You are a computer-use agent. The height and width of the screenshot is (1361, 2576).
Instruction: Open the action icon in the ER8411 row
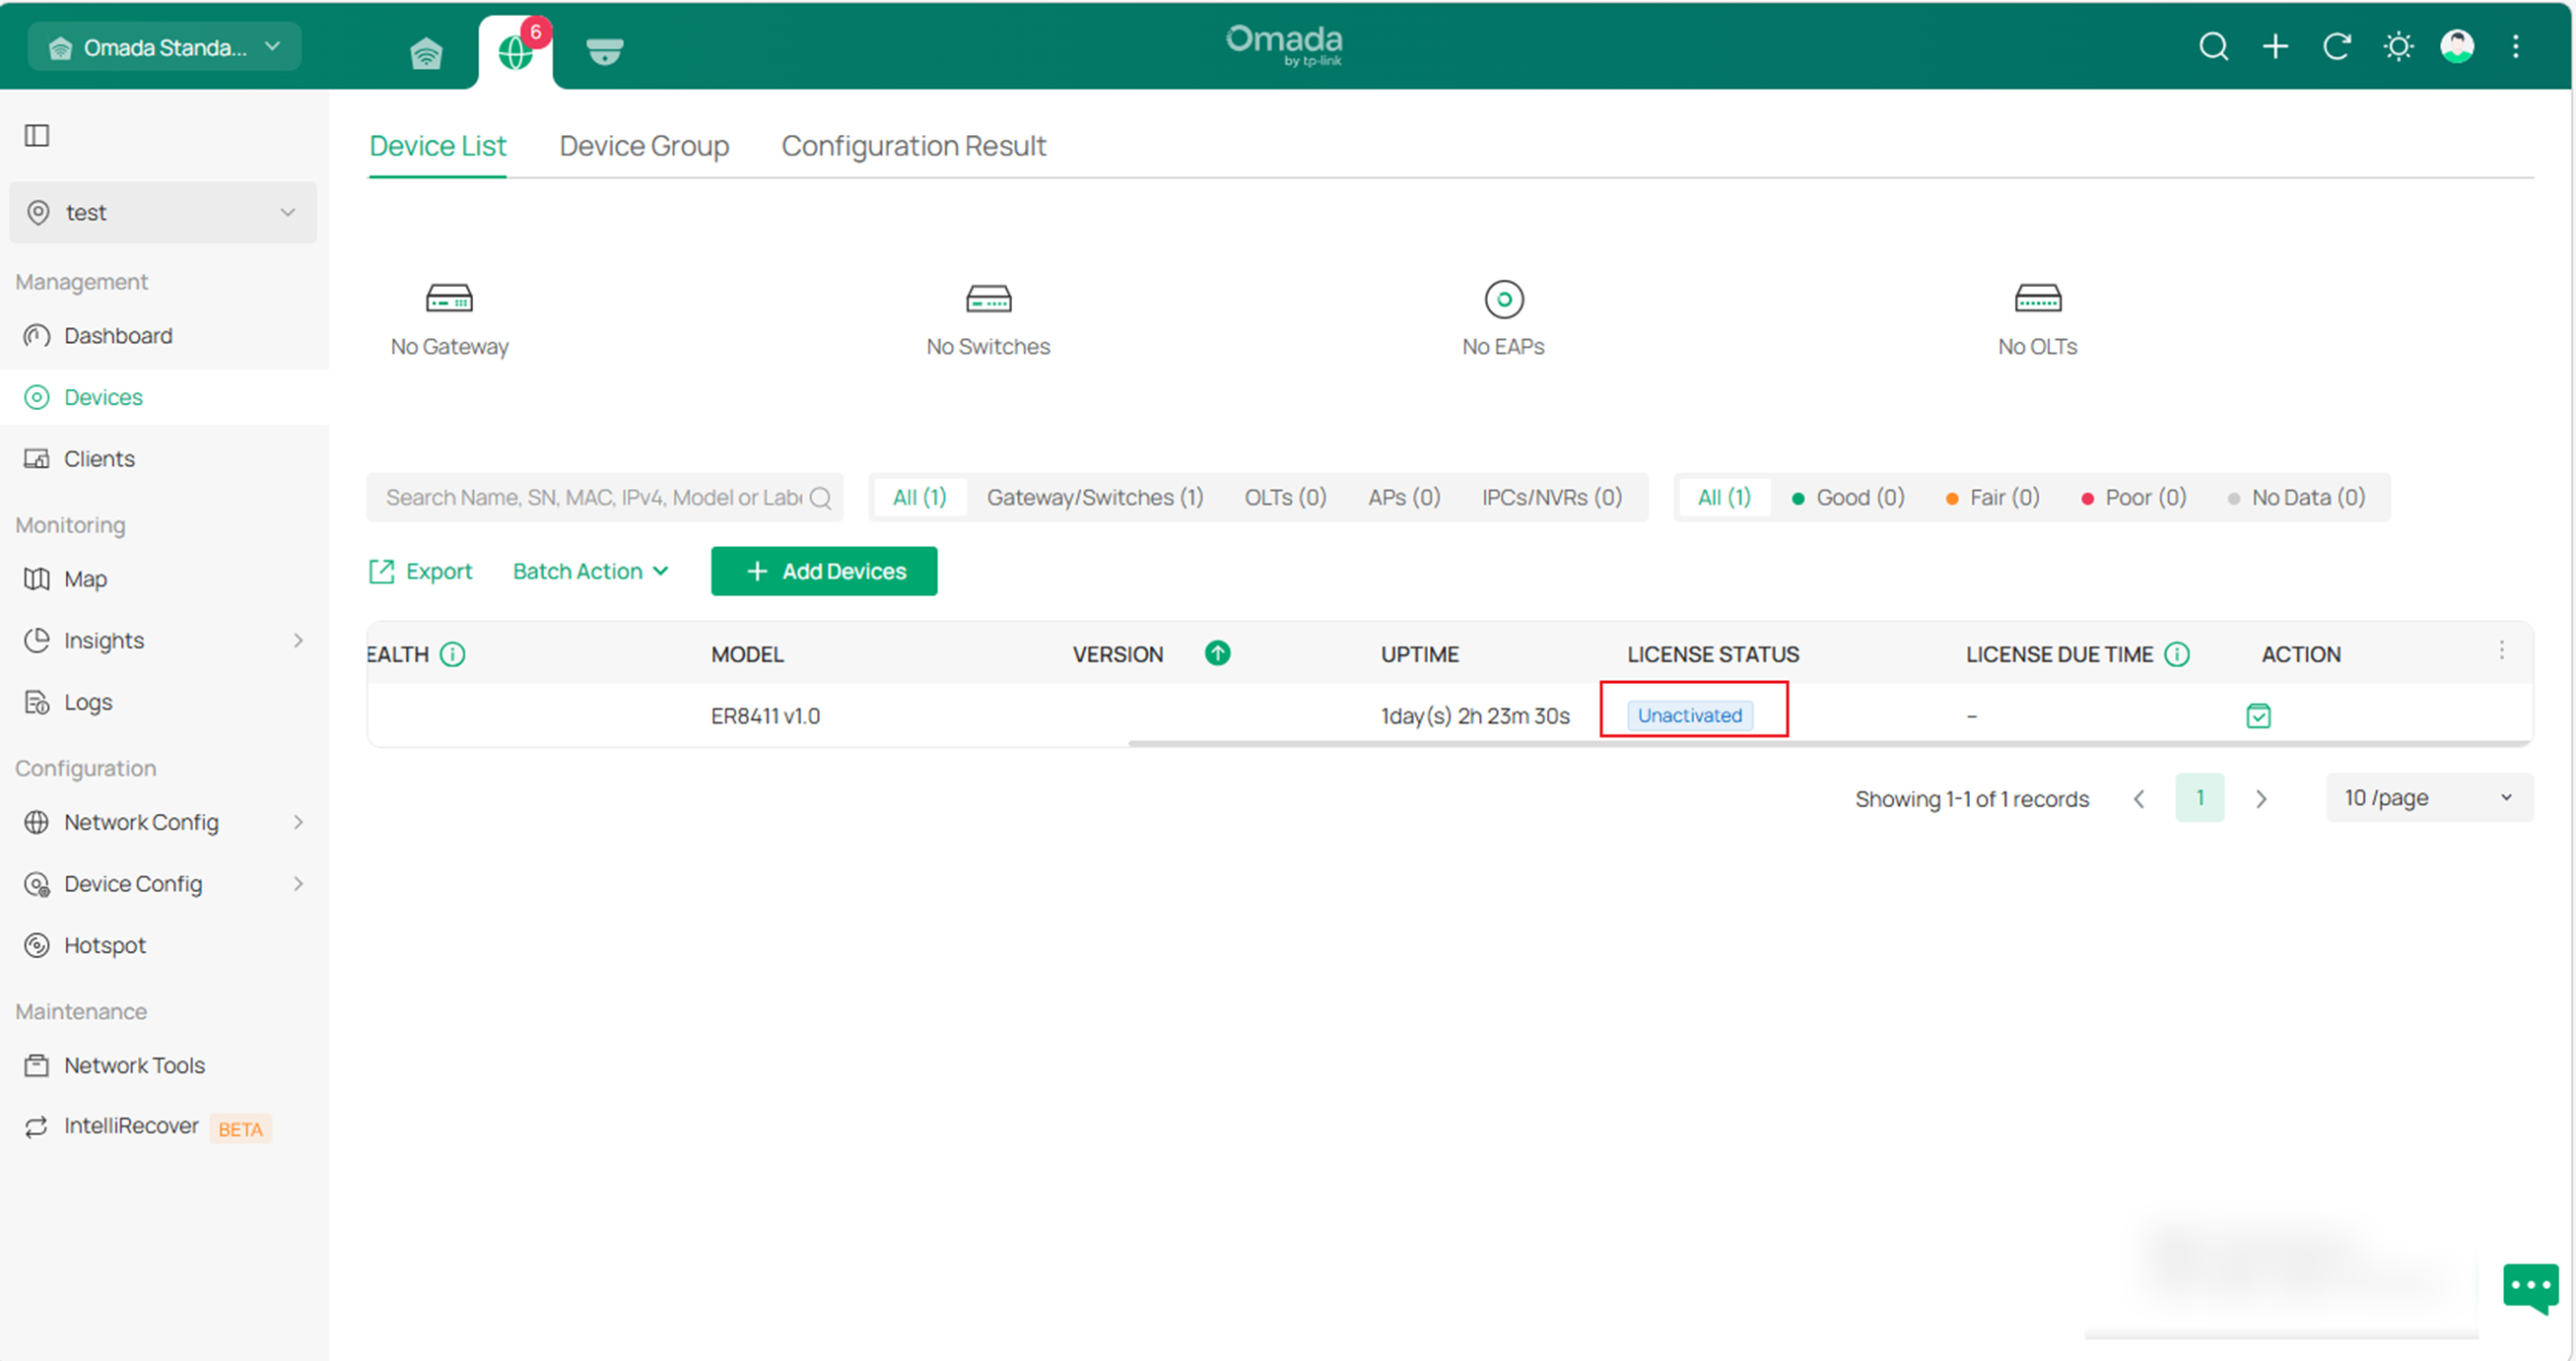(2259, 715)
